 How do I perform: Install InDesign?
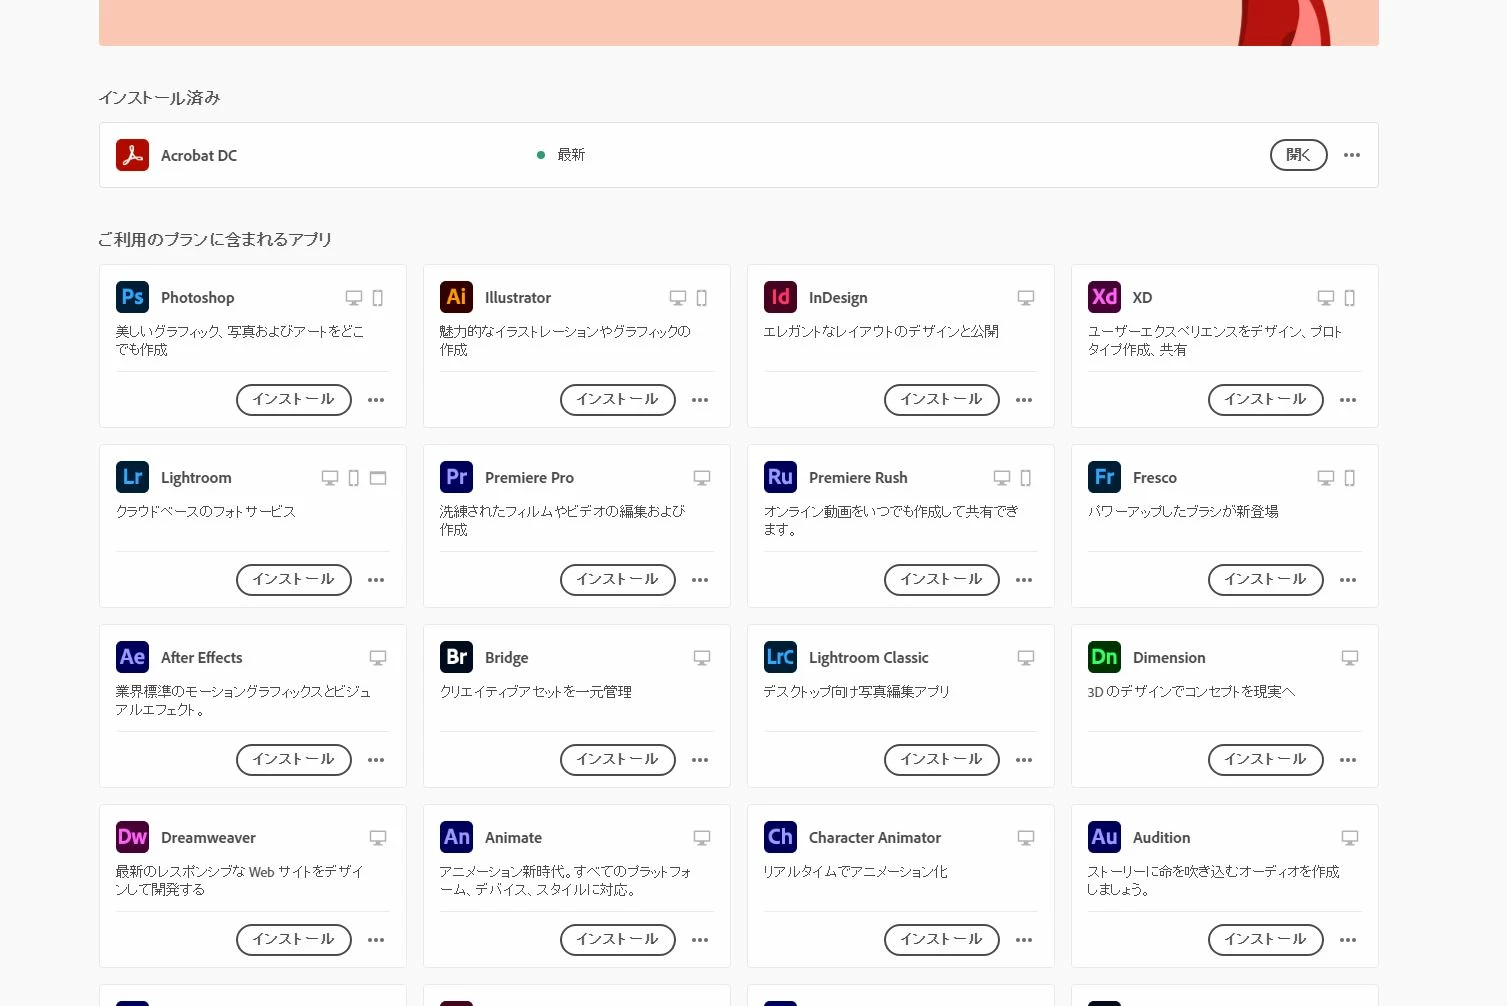coord(942,399)
